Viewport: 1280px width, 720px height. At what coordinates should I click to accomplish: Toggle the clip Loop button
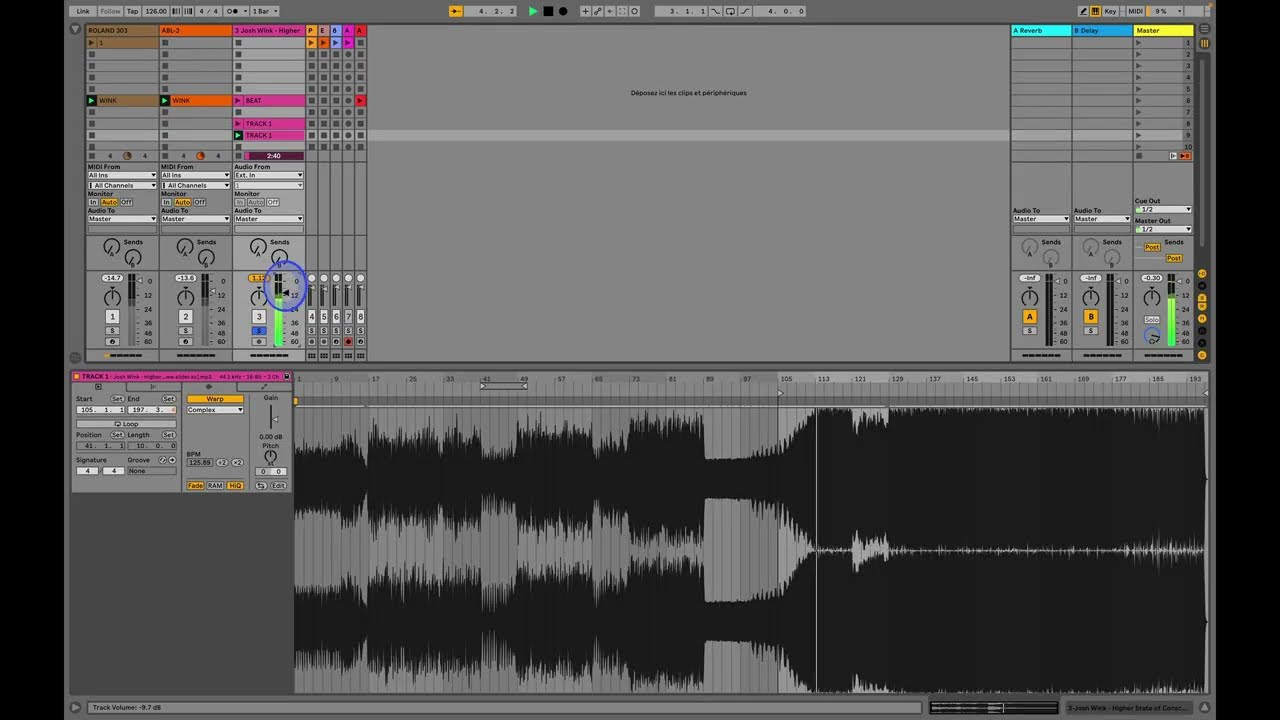pyautogui.click(x=126, y=424)
